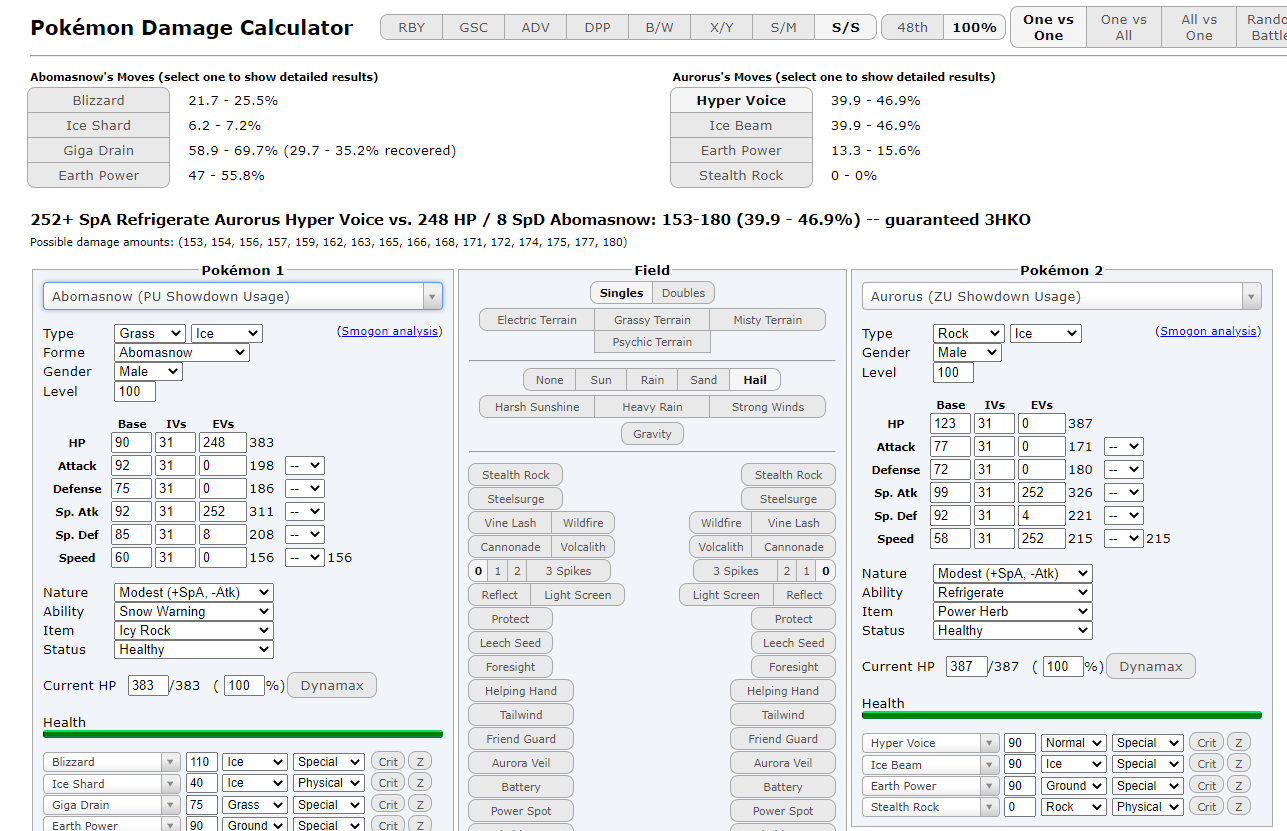Edit Abomasnow's Current HP field
1287x831 pixels.
pos(148,685)
